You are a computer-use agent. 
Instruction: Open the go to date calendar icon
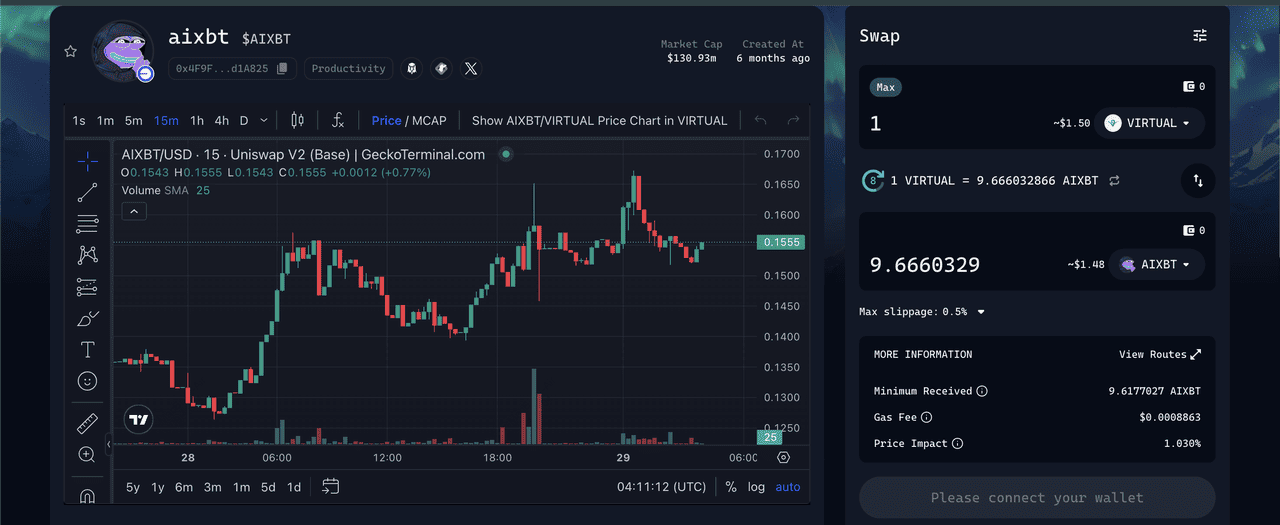point(331,487)
